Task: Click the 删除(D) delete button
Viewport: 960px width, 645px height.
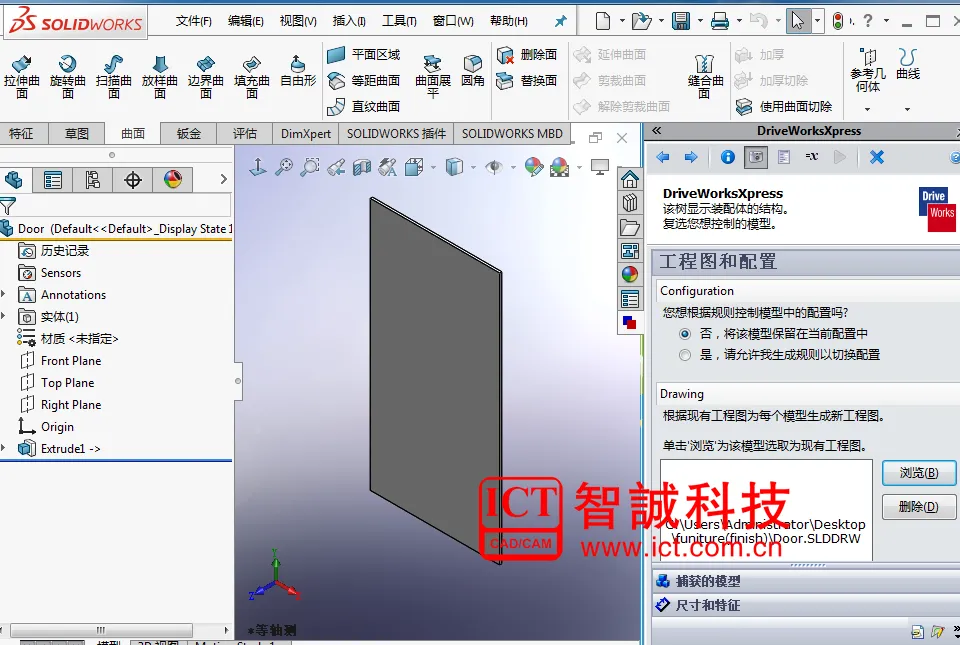Action: point(918,507)
